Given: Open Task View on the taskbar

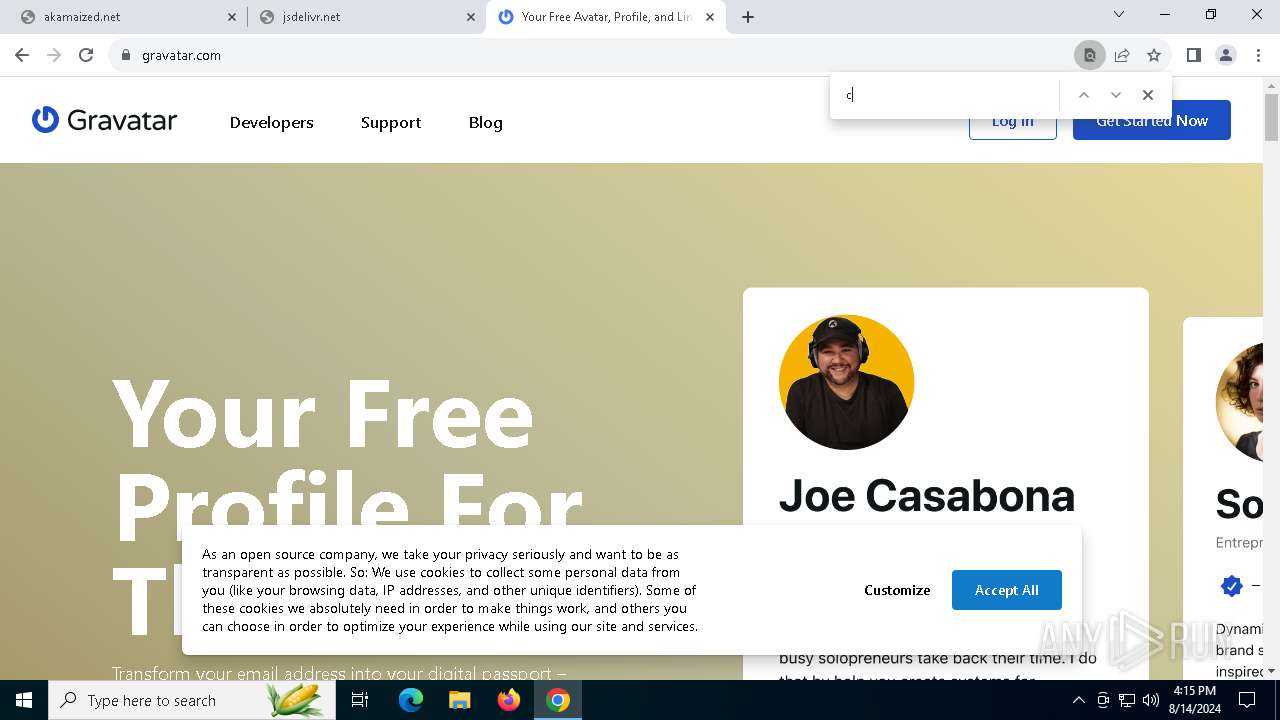Looking at the screenshot, I should 360,700.
